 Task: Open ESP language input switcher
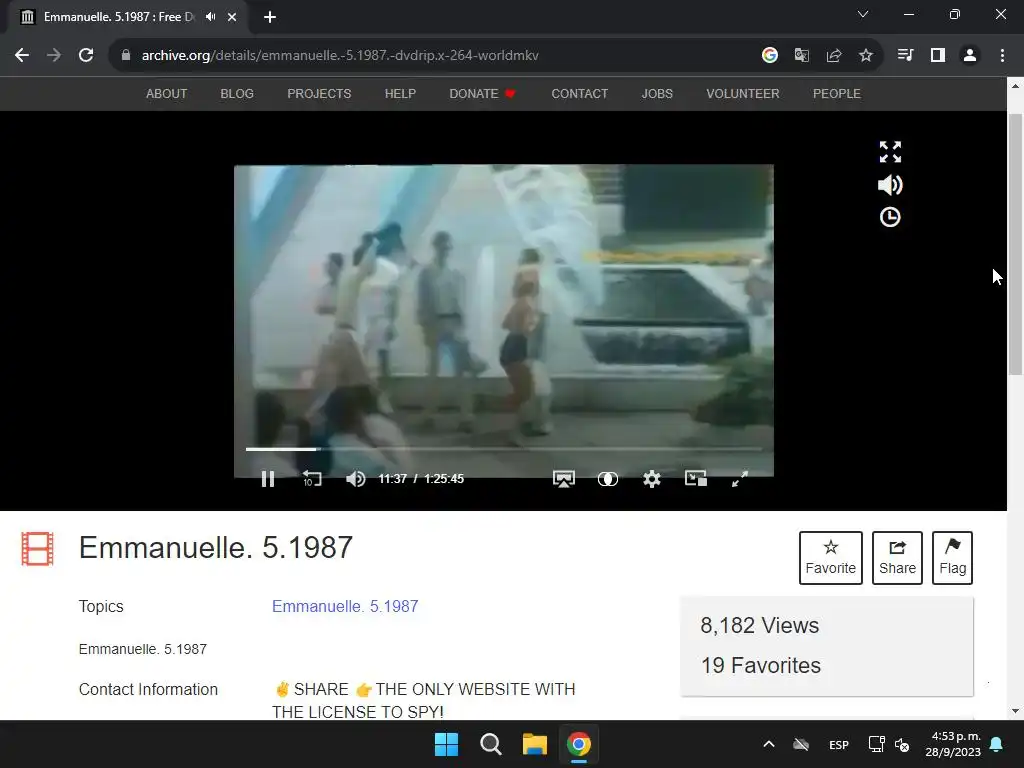pyautogui.click(x=839, y=745)
